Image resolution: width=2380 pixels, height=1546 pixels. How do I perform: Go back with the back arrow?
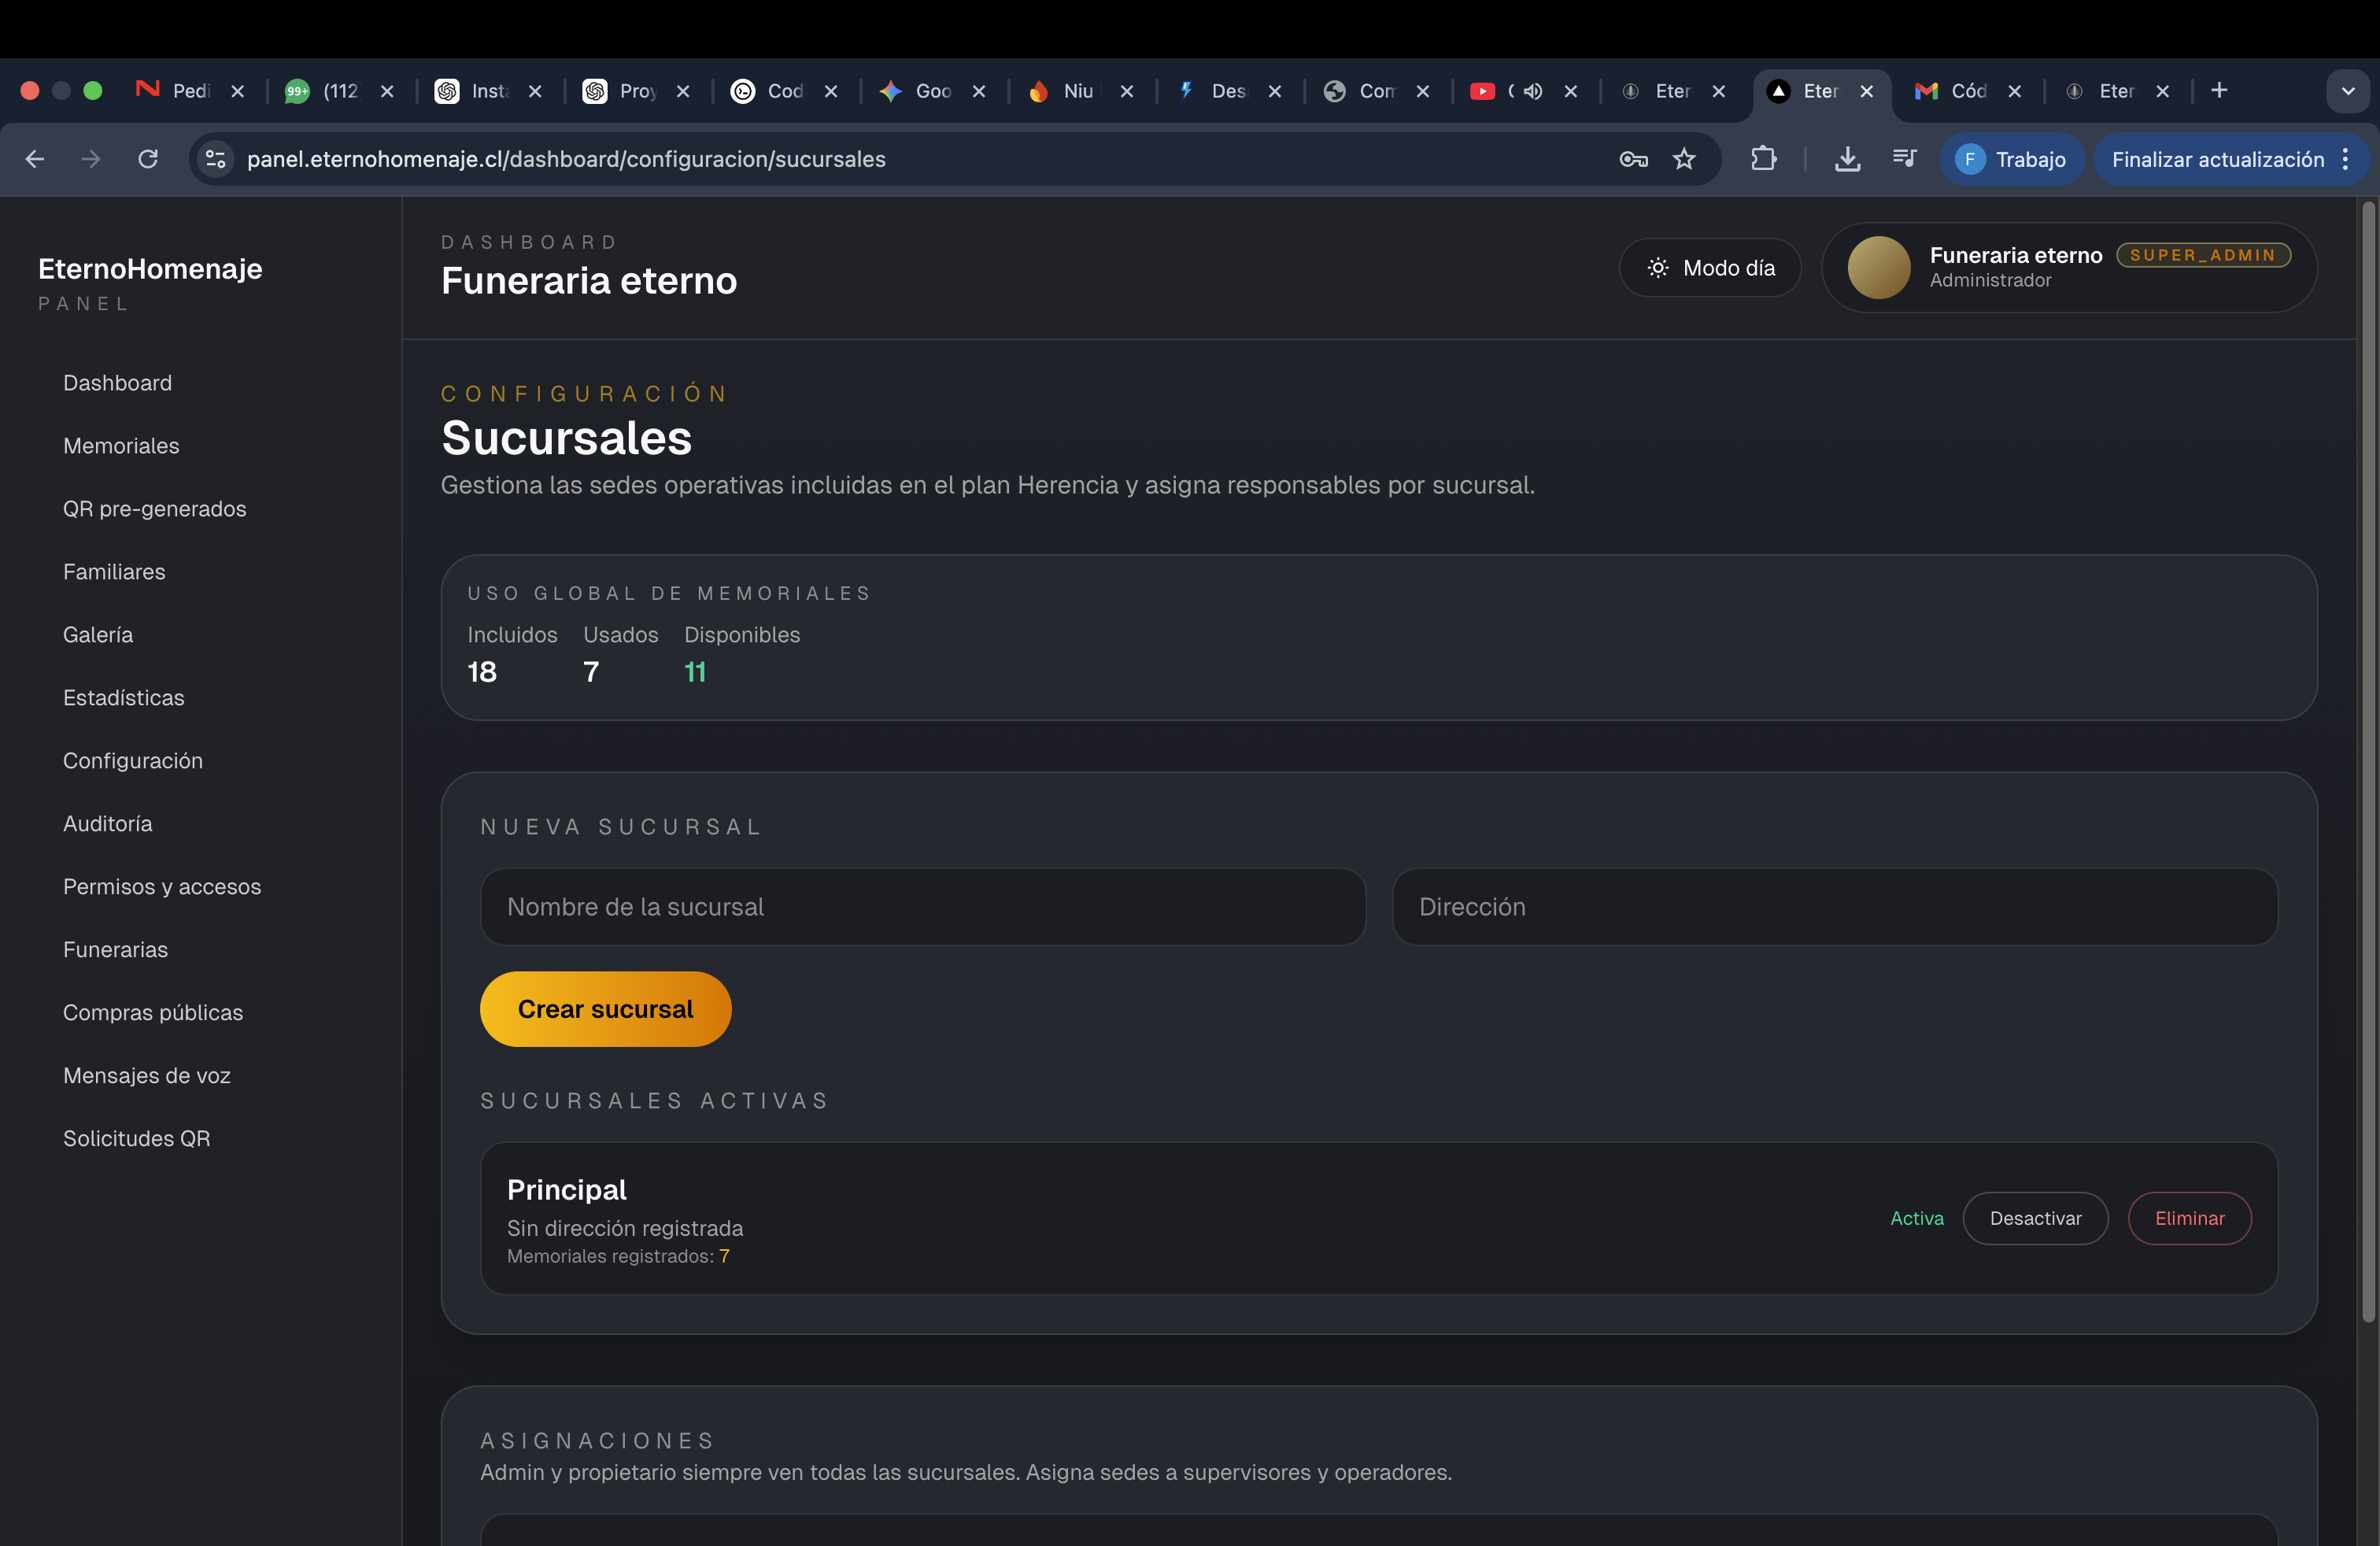click(x=35, y=159)
